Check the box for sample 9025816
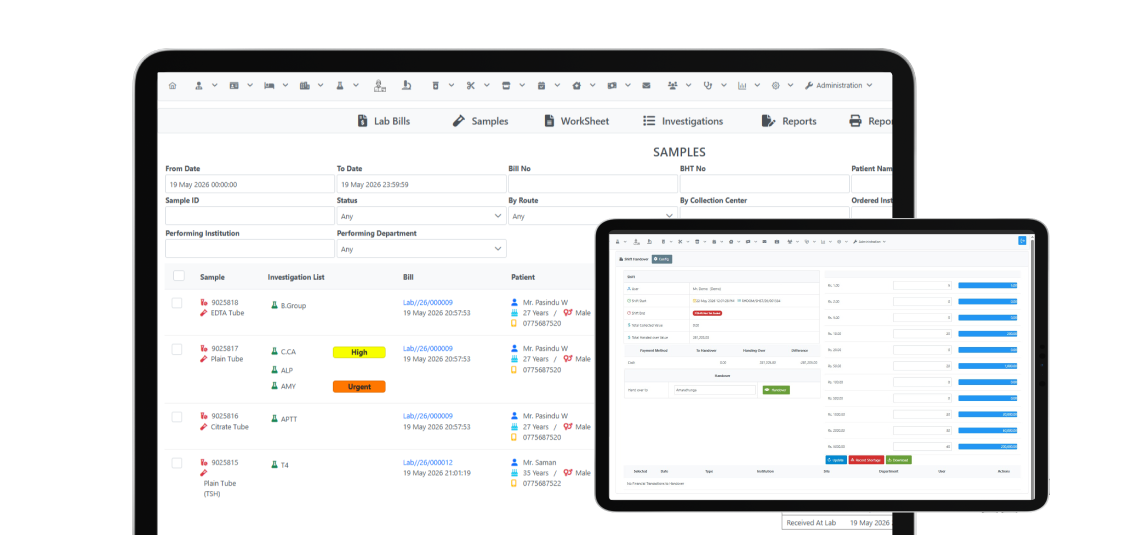The width and height of the screenshot is (1139, 535). click(x=177, y=417)
